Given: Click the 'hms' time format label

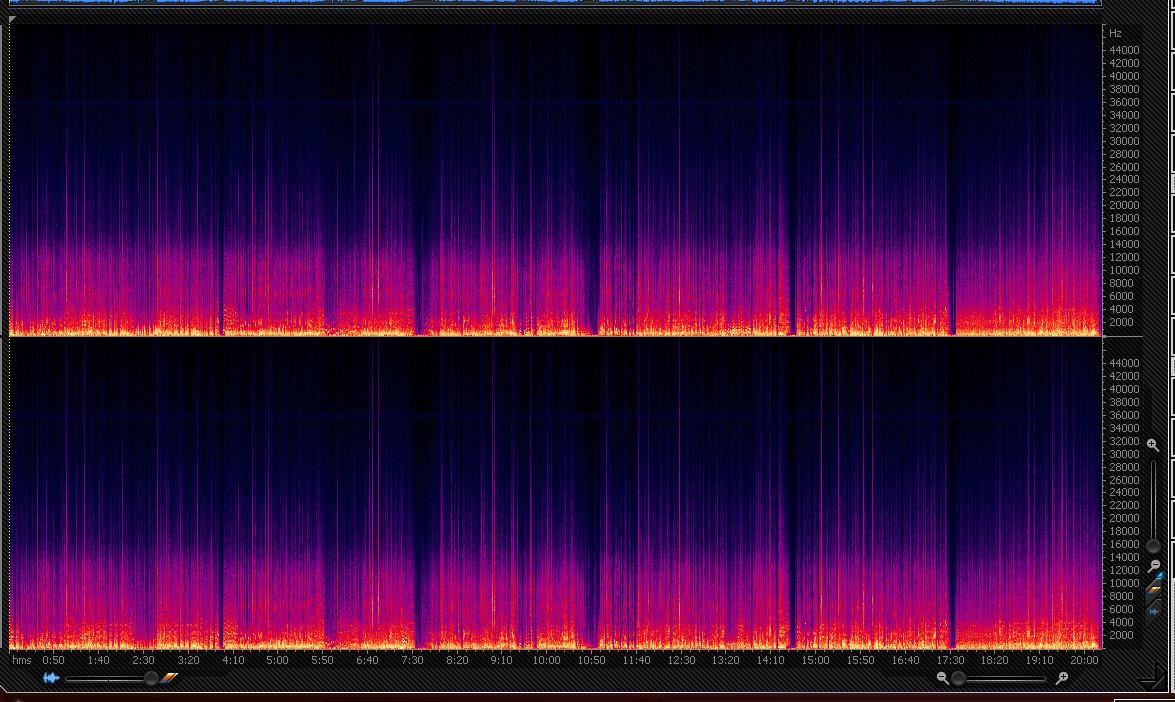Looking at the screenshot, I should pyautogui.click(x=22, y=660).
